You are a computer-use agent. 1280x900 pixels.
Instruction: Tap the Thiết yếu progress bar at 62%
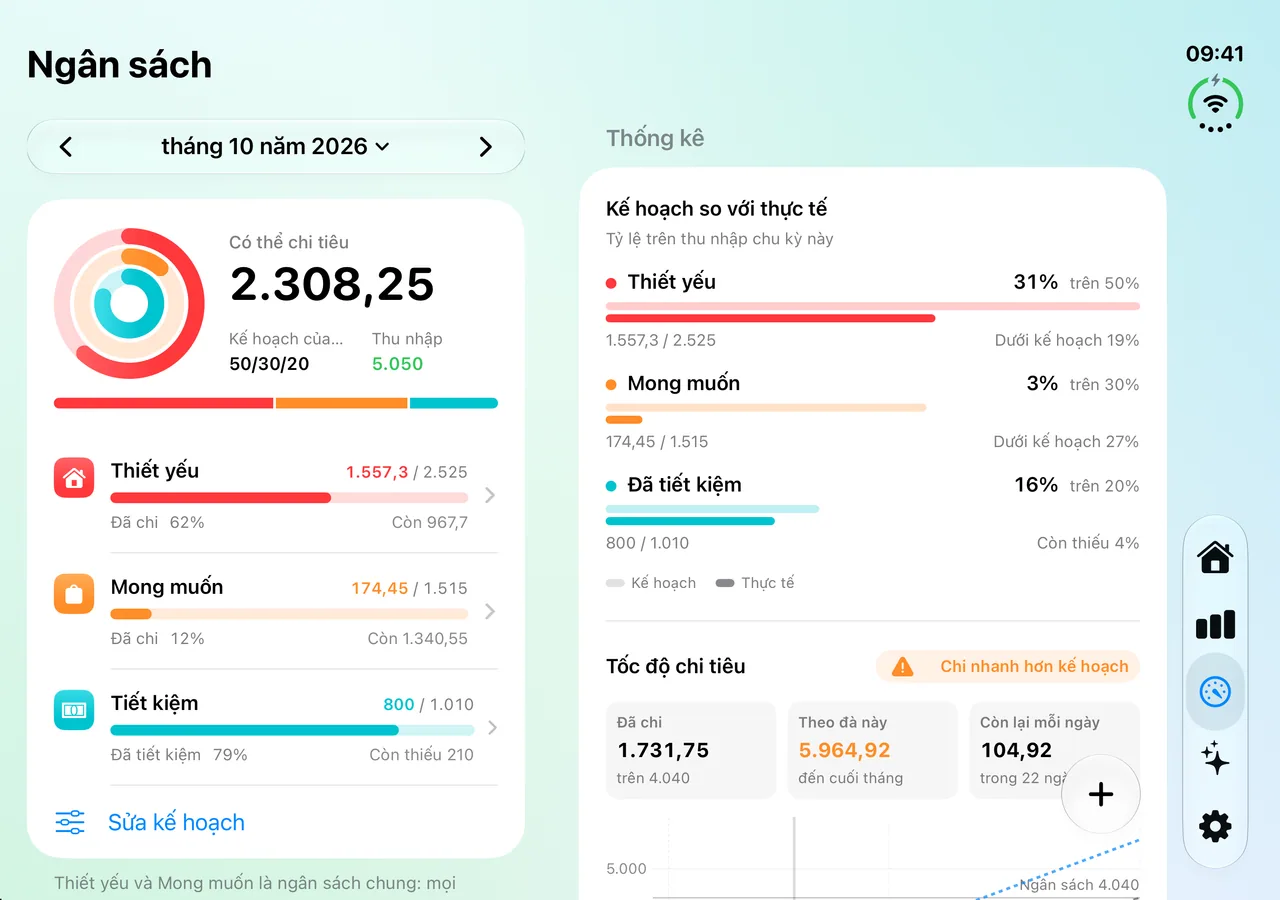click(x=289, y=497)
